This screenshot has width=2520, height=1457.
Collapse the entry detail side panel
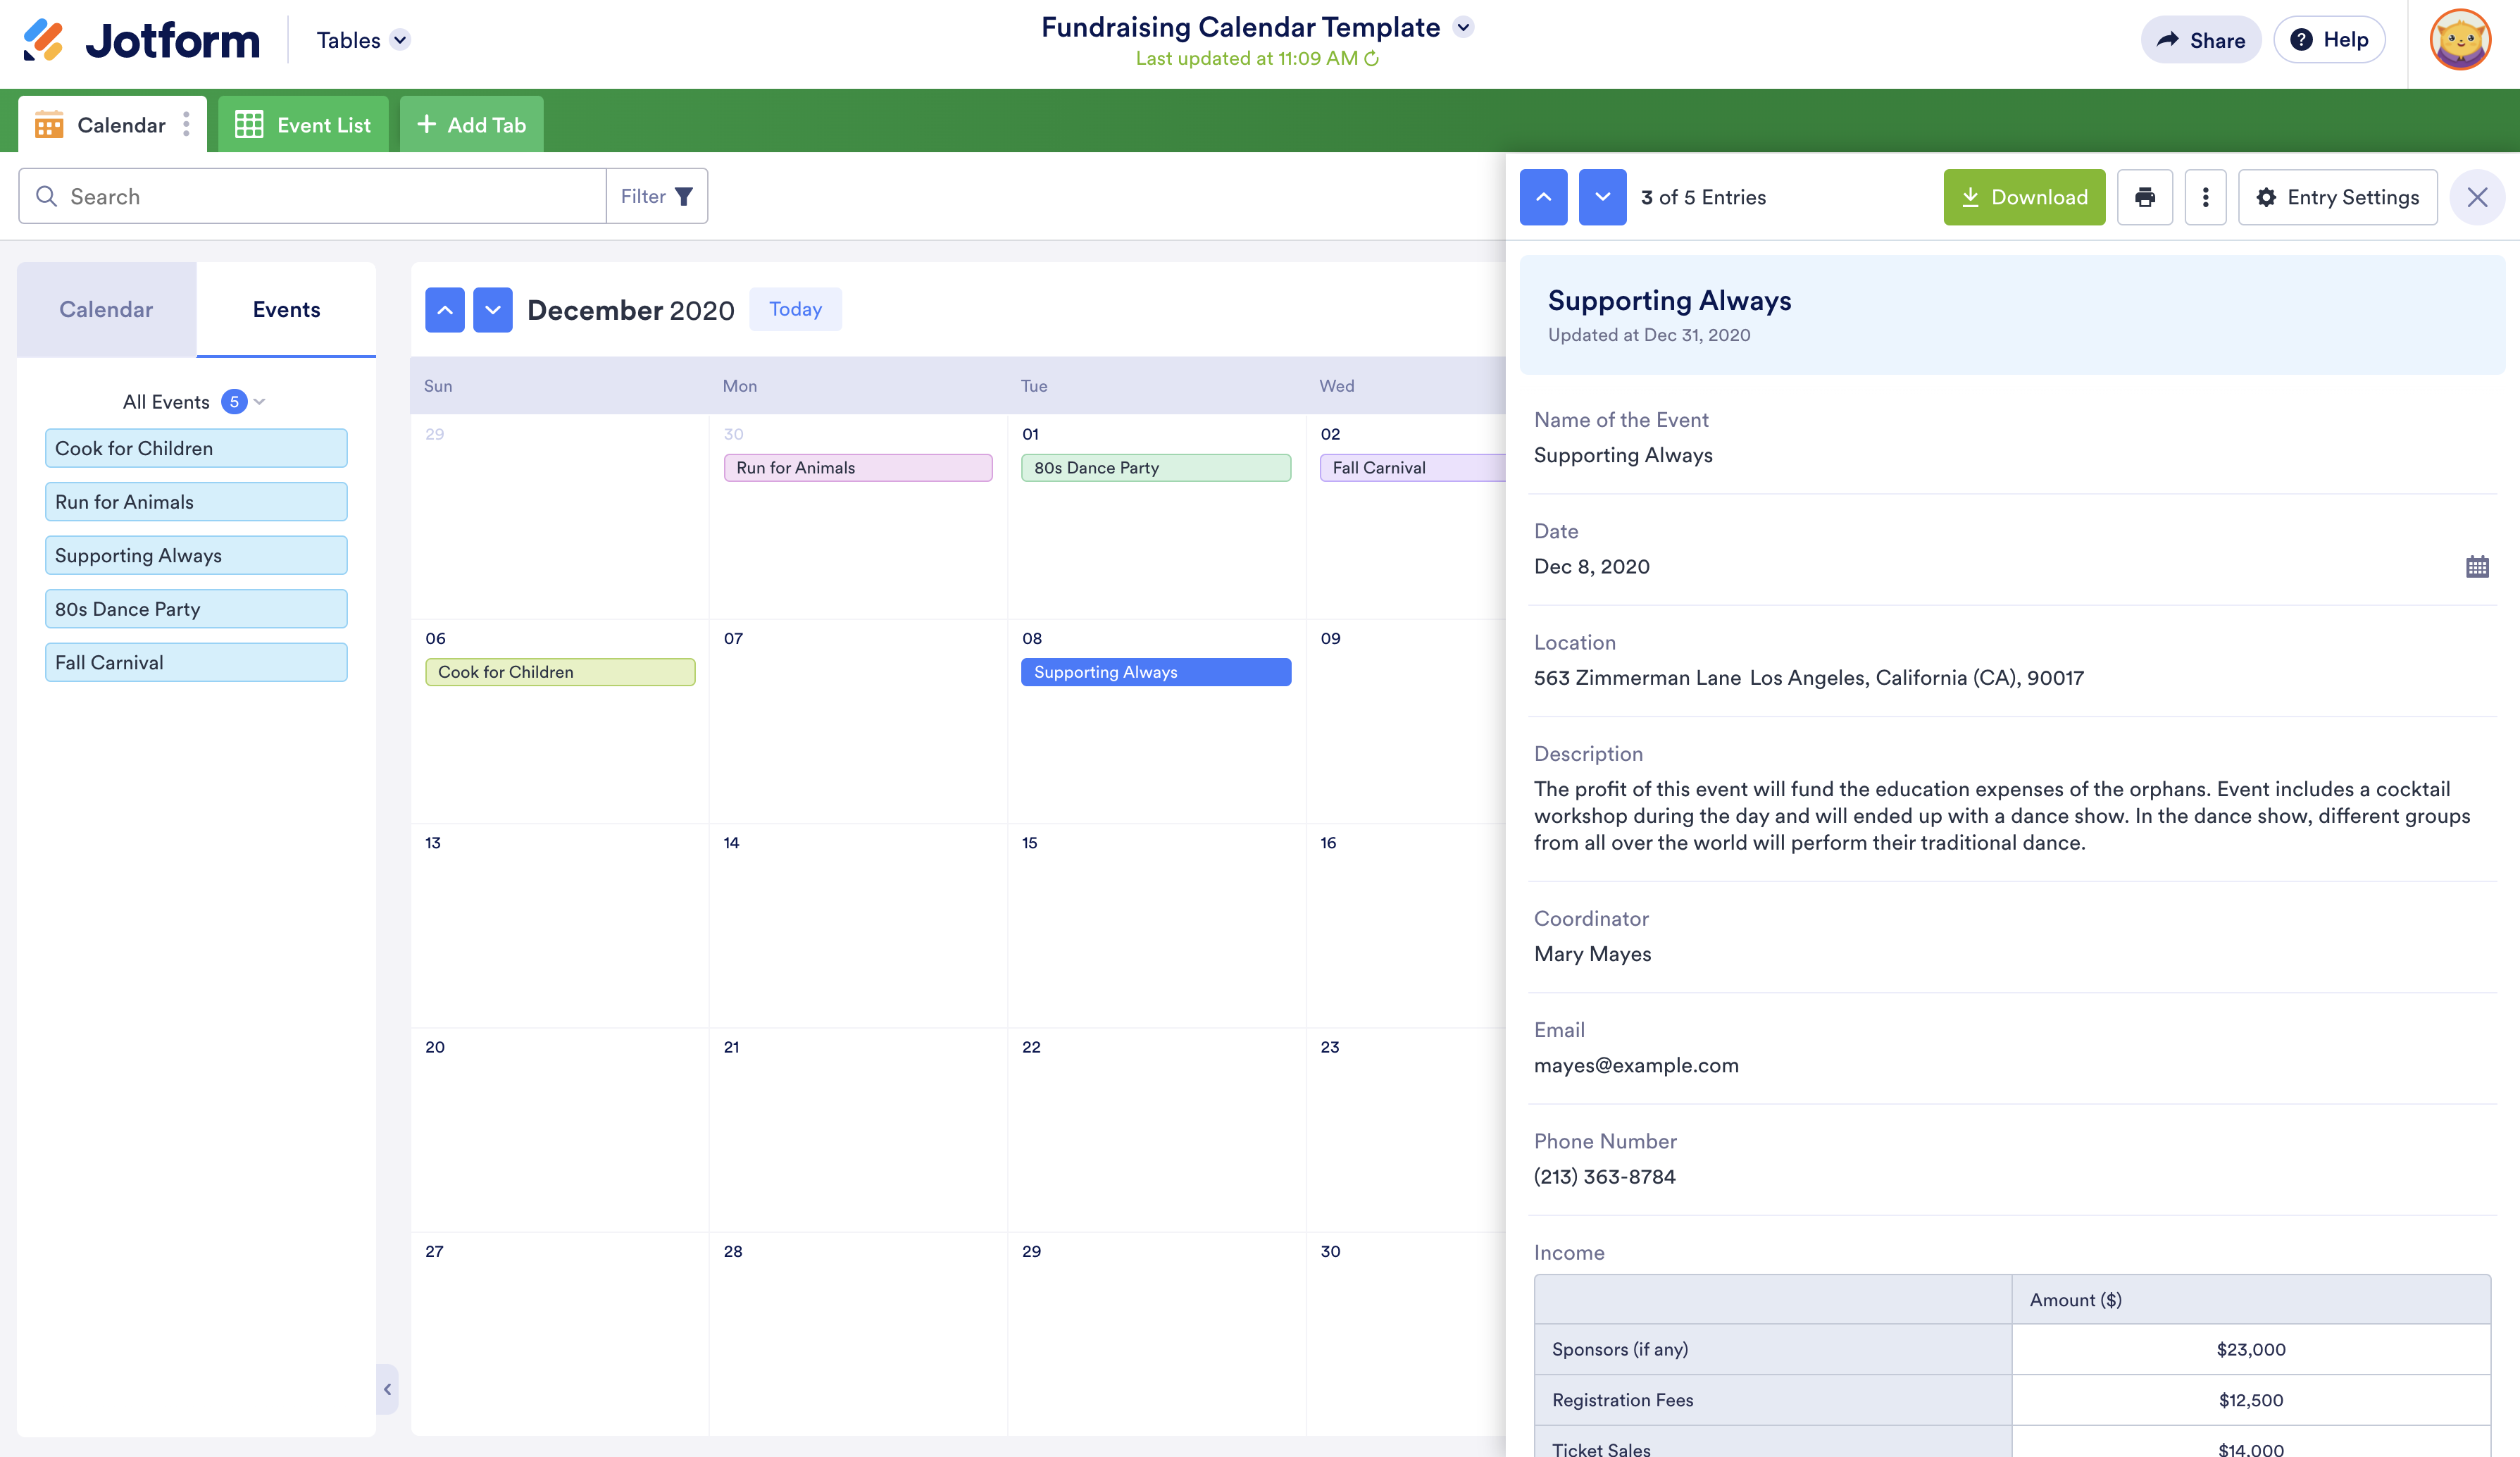[x=2476, y=196]
